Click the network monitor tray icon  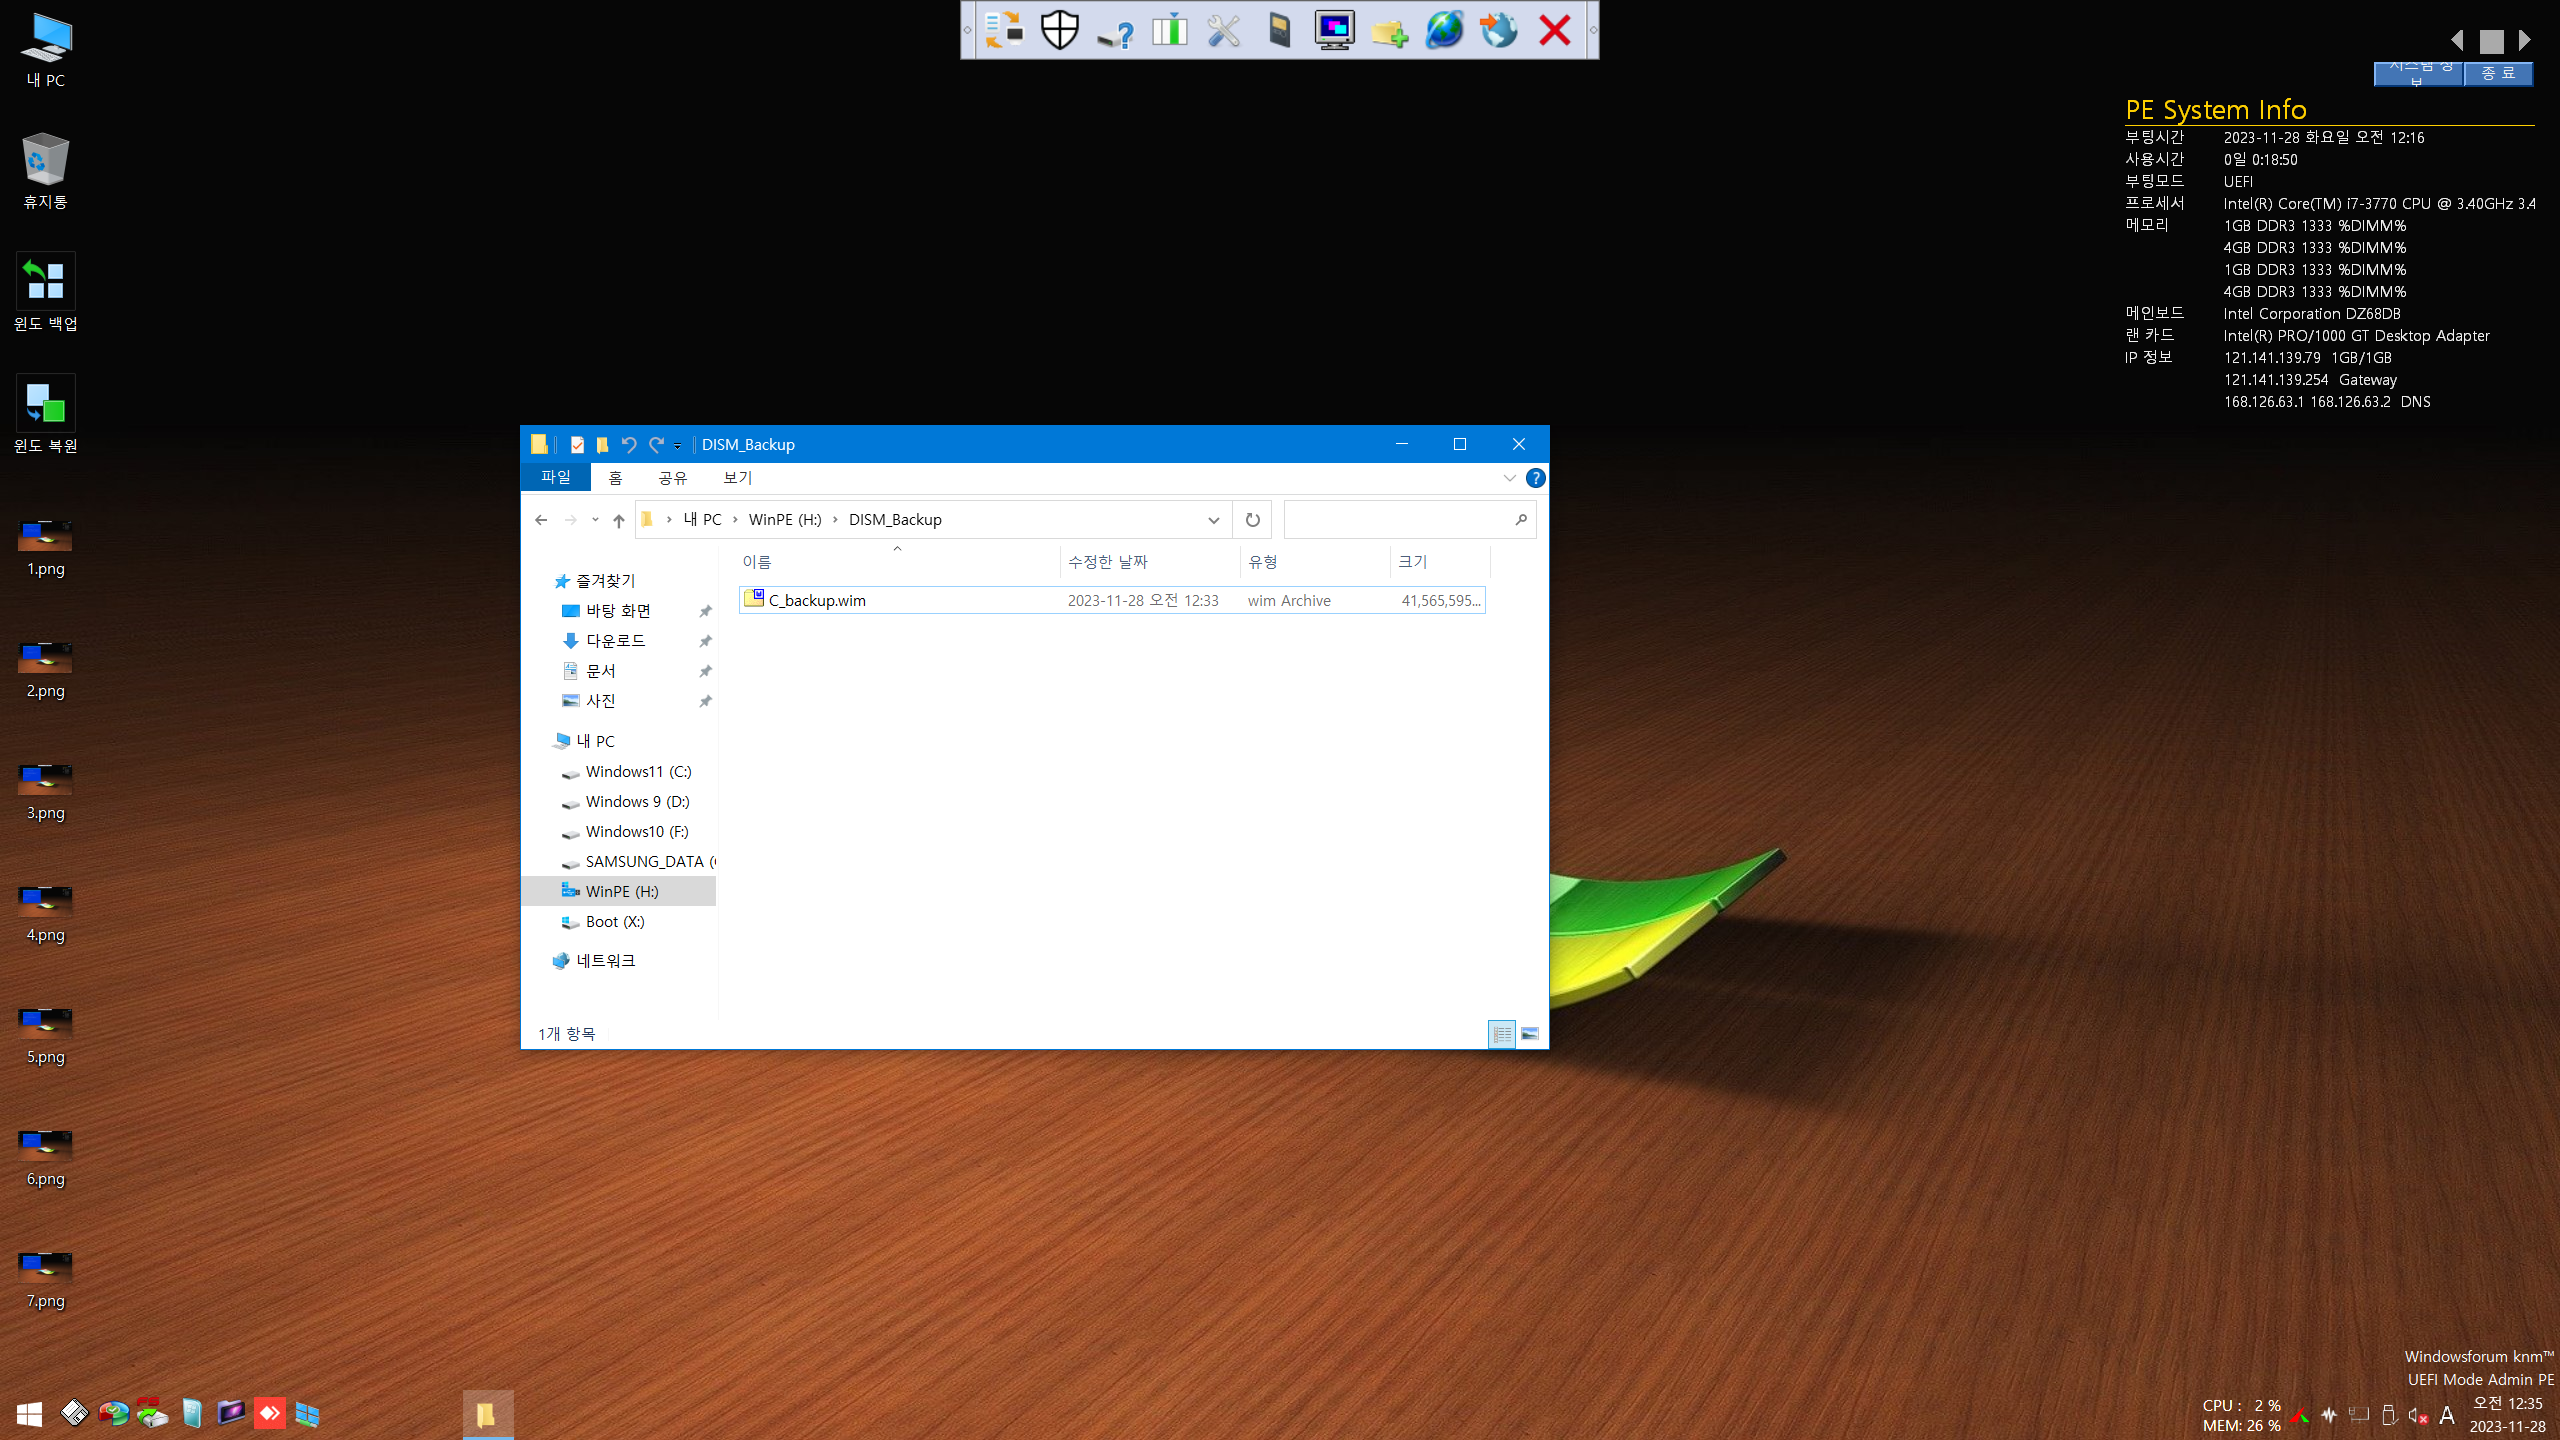click(x=2359, y=1415)
